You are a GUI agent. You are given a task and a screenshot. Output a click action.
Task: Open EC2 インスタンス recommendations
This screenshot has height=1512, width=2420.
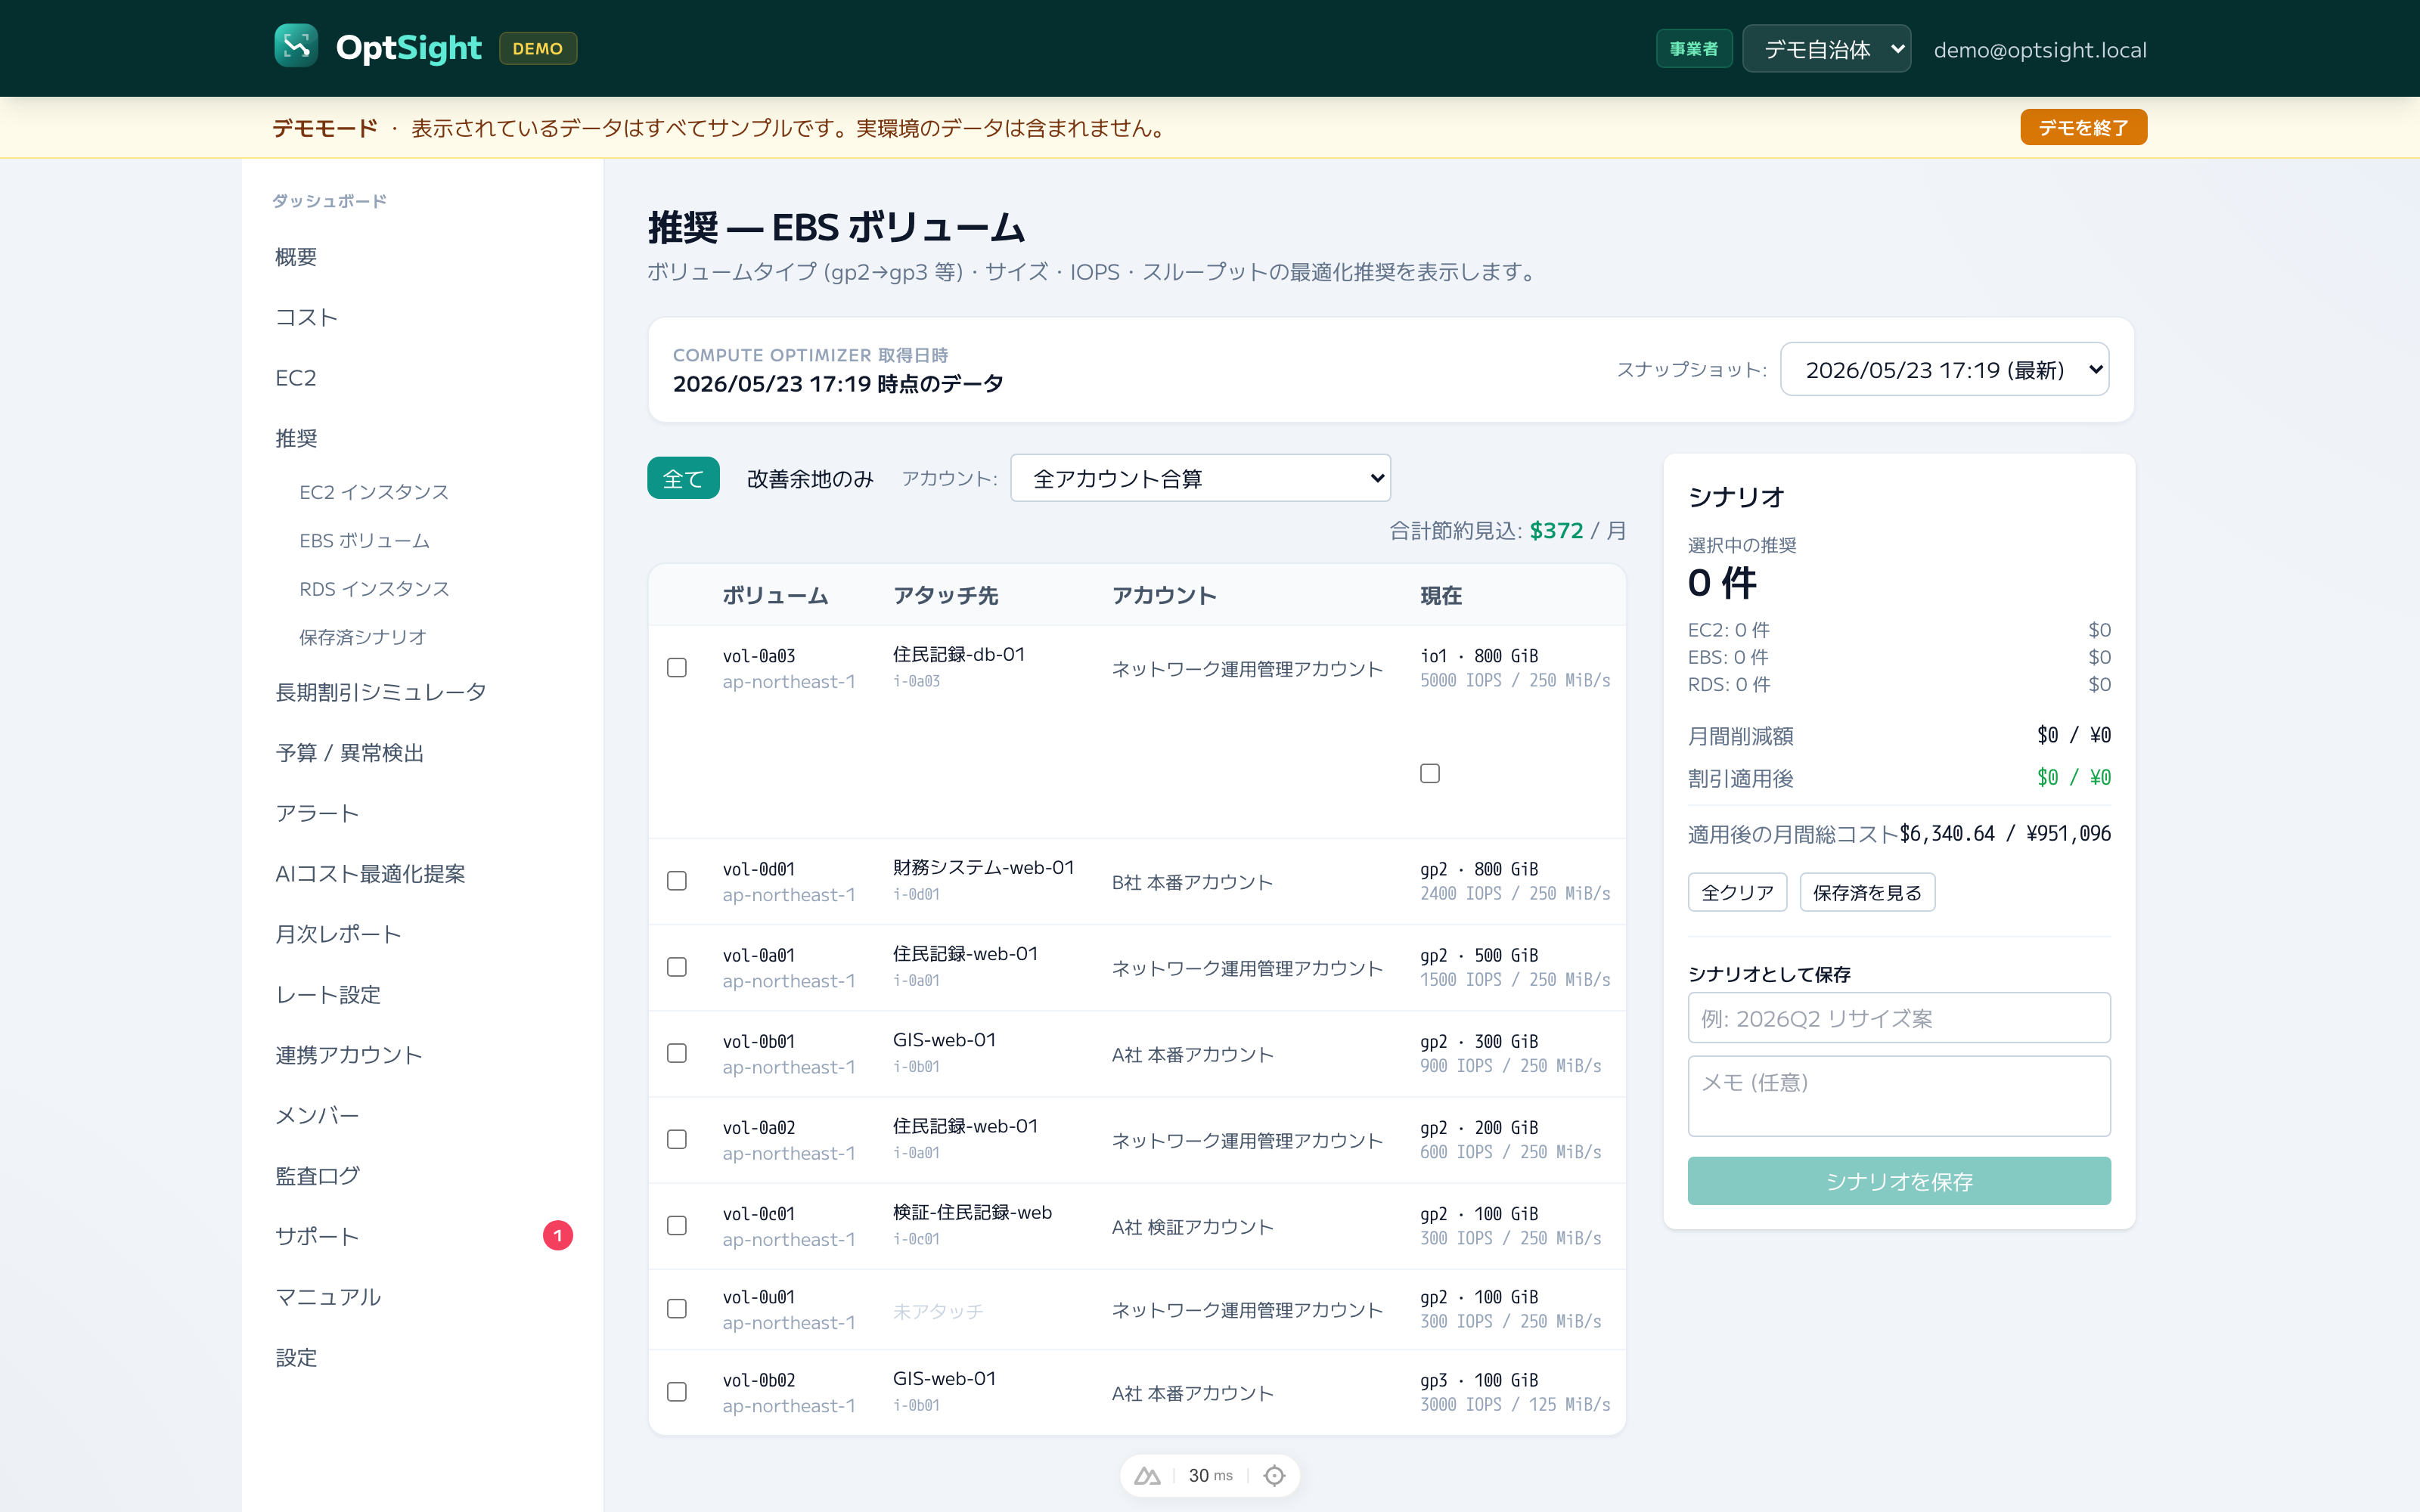[374, 492]
